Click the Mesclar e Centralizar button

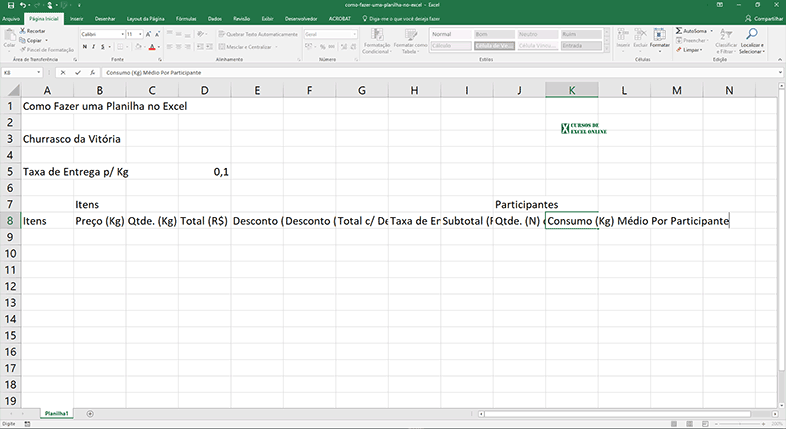[248, 47]
